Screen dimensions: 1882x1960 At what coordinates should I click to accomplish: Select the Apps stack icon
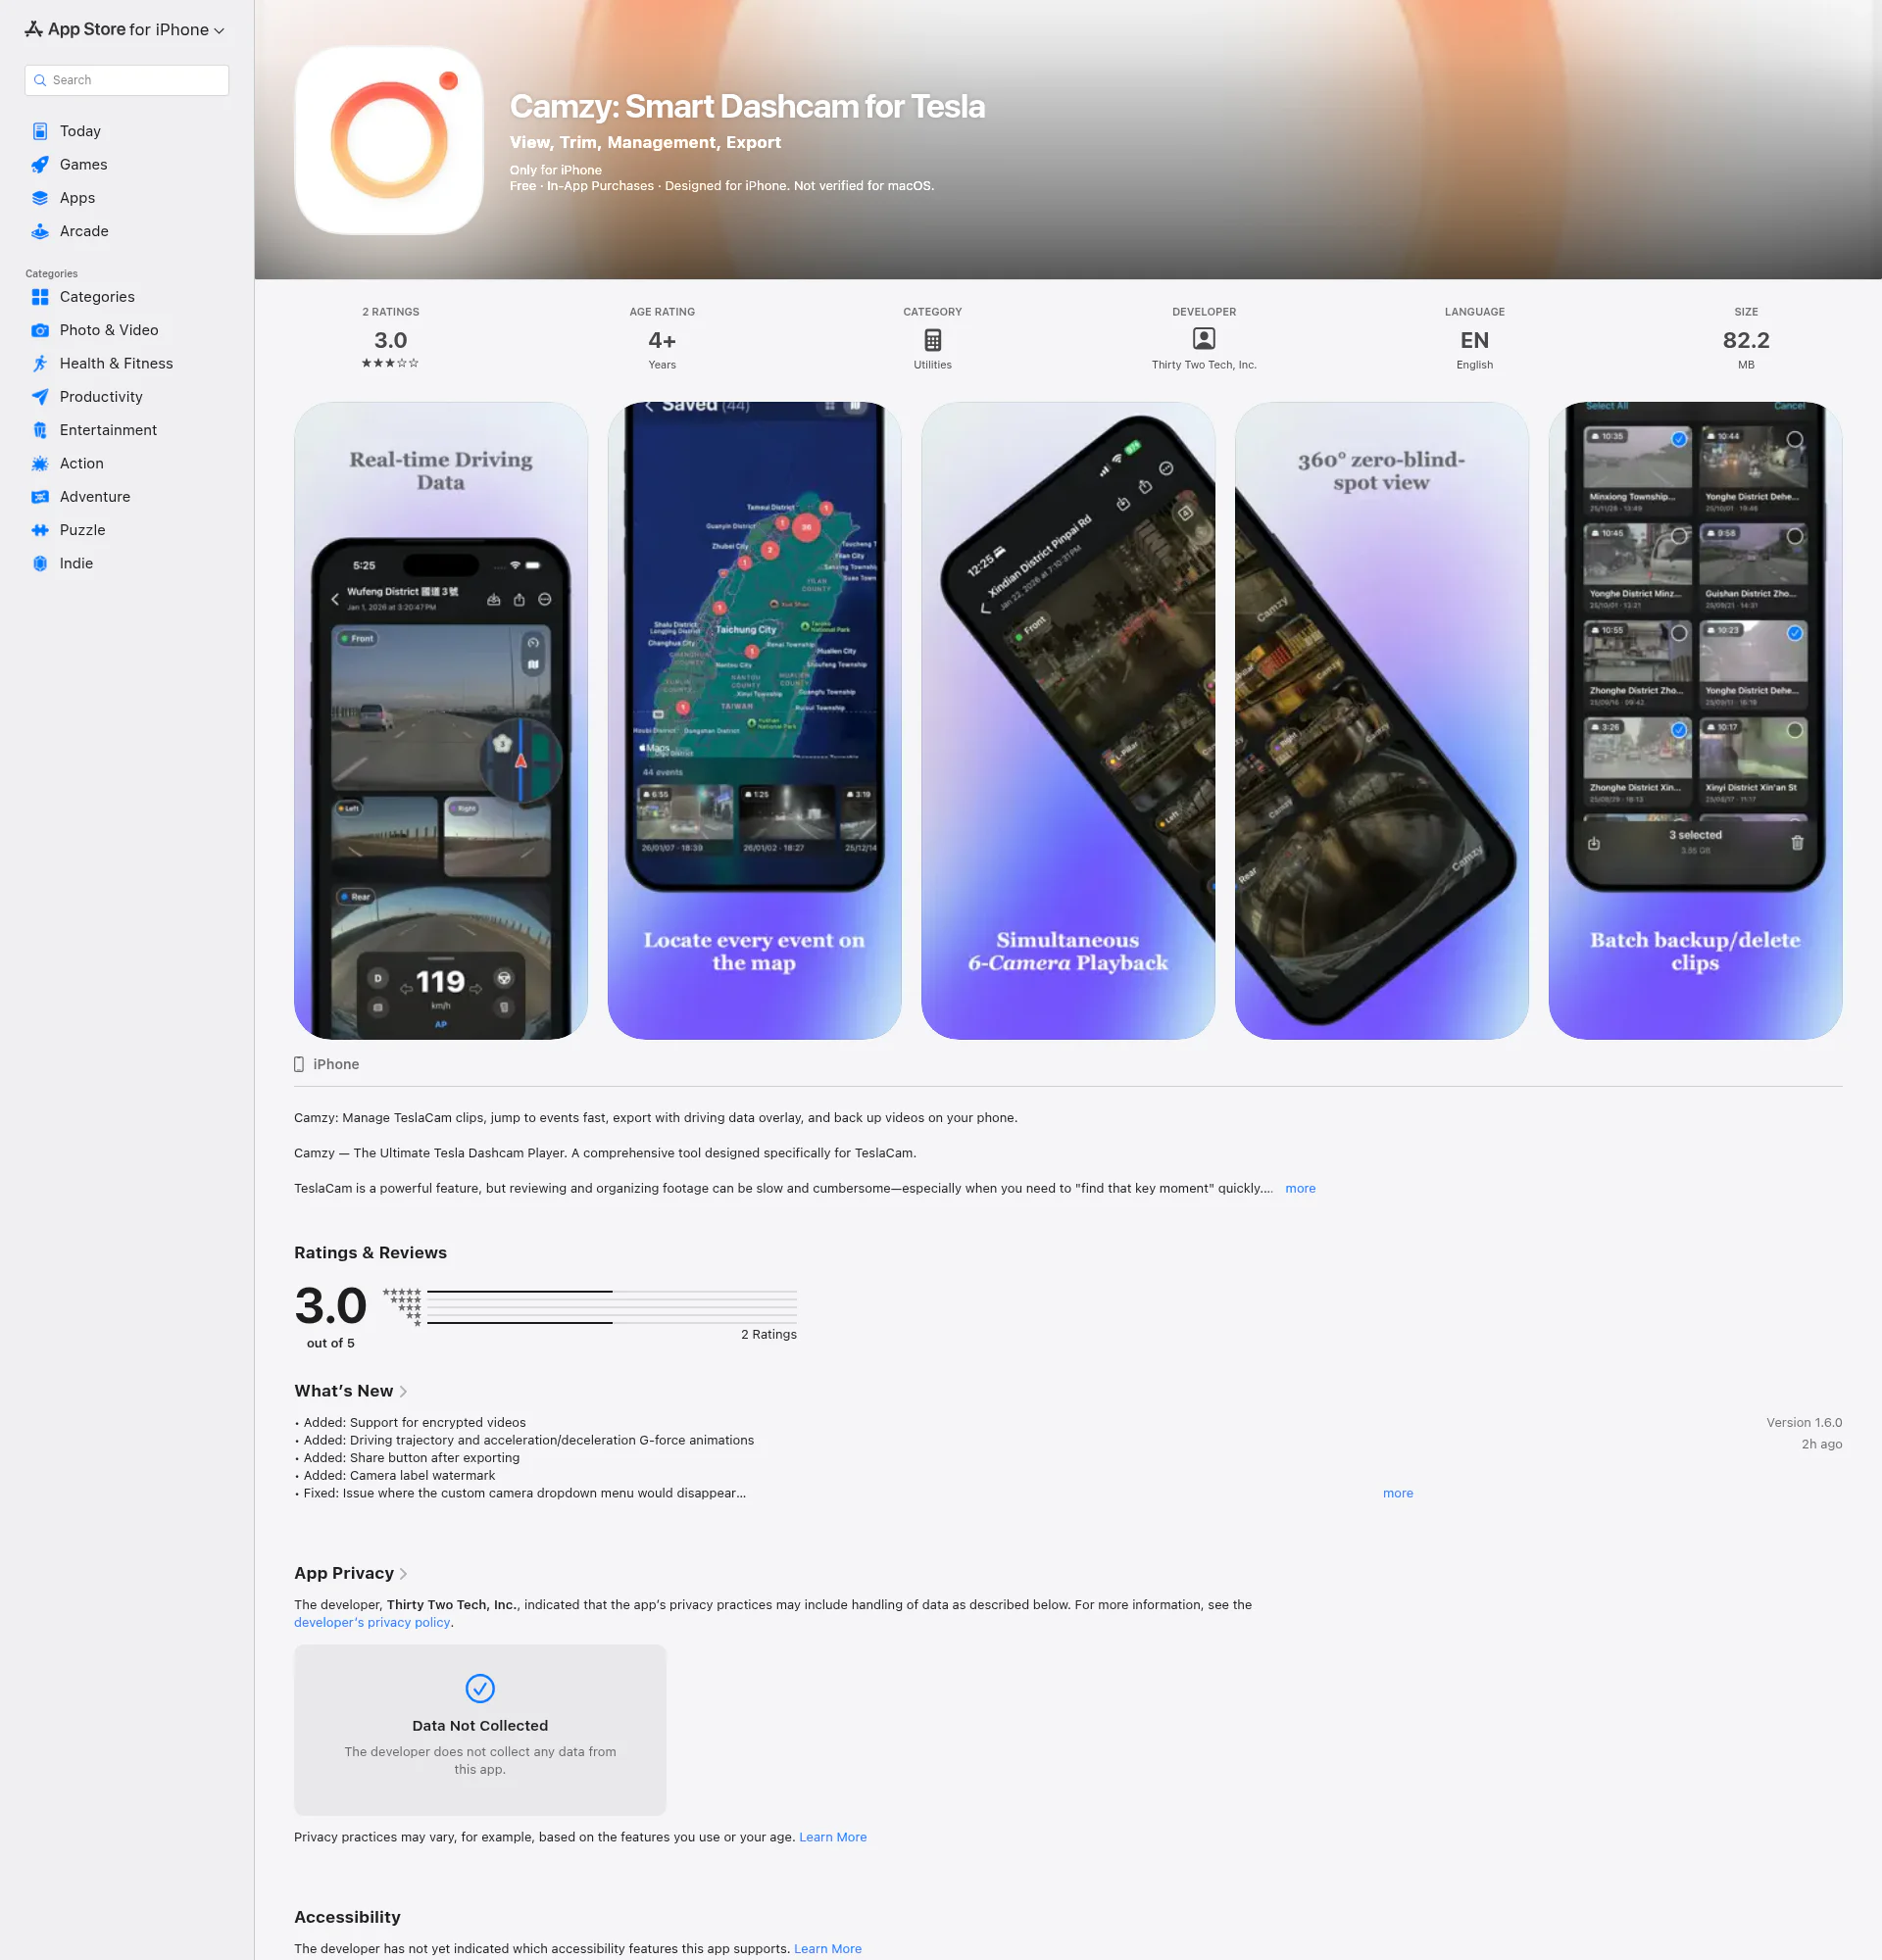tap(40, 198)
